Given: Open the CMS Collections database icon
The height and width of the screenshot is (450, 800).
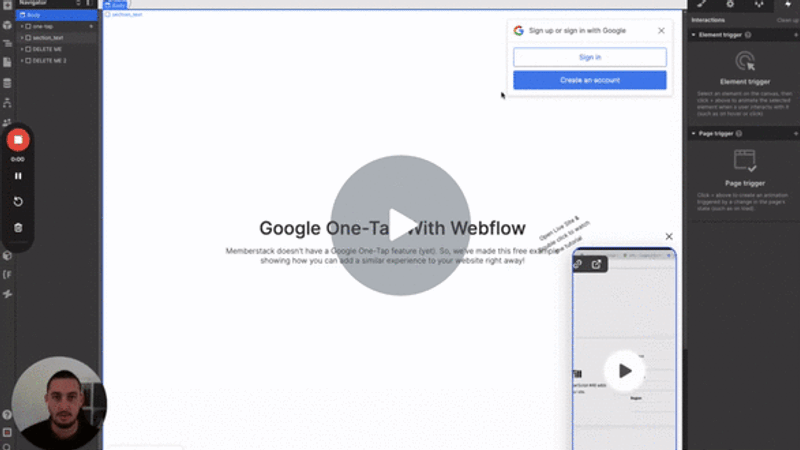Looking at the screenshot, I should pos(7,83).
